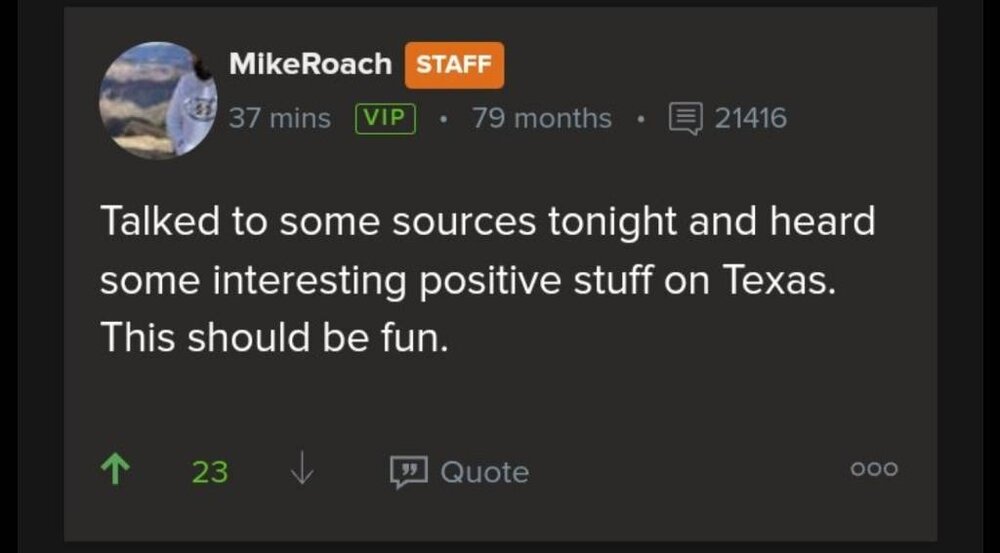Click the MikeRoach username
Image resolution: width=1000 pixels, height=553 pixels.
tap(310, 64)
